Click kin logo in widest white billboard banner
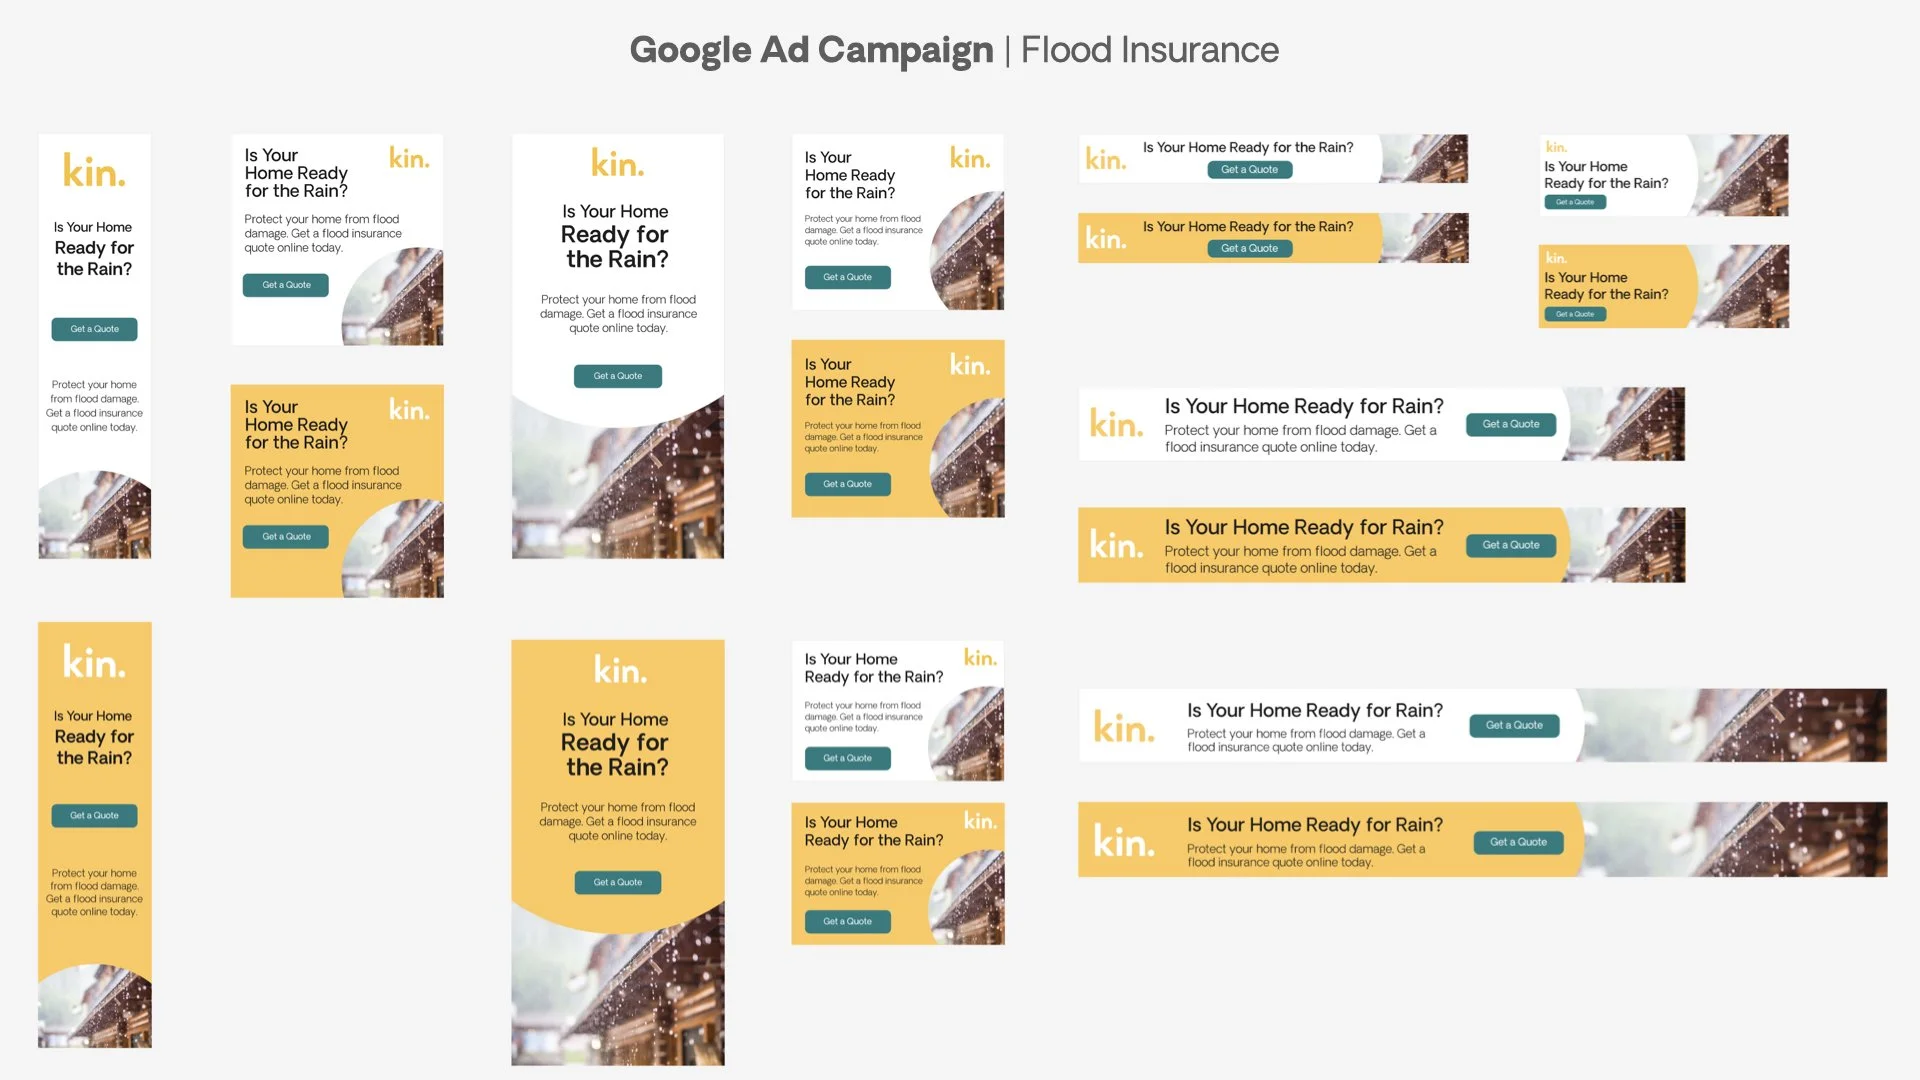 pos(1124,727)
